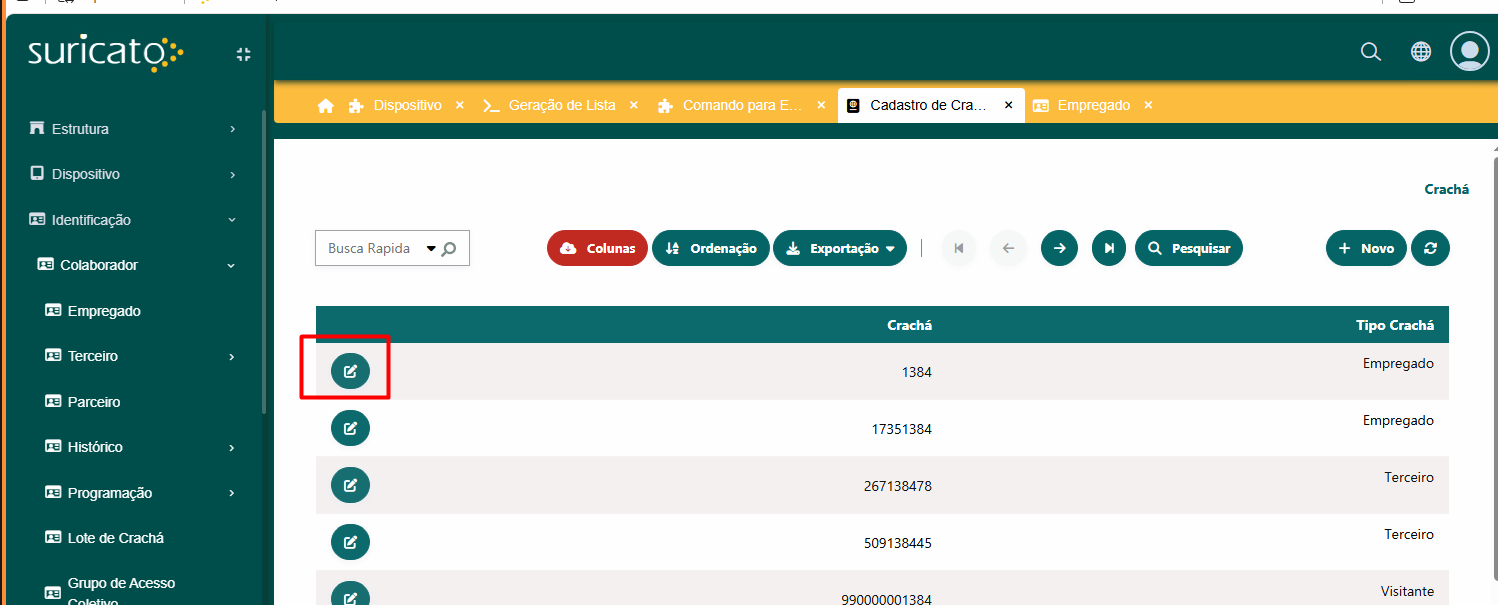Click the Crachá column header

[909, 325]
